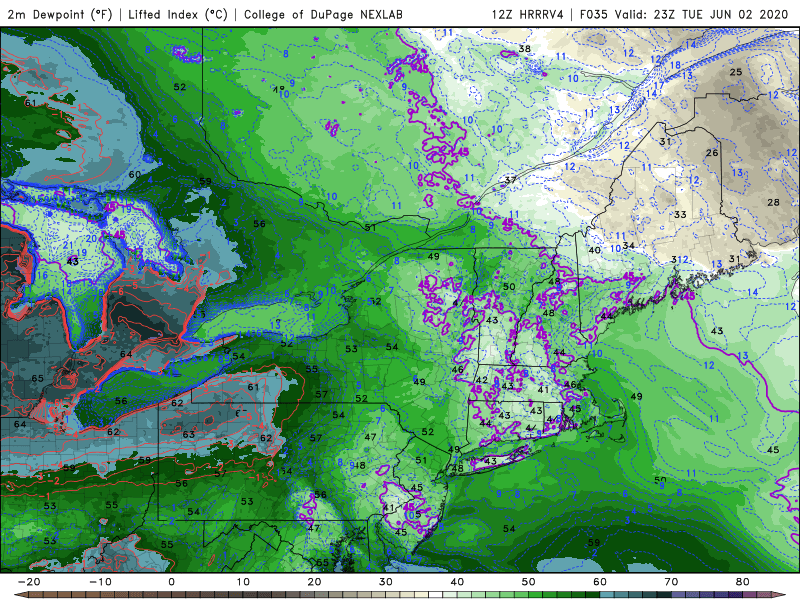Click the -20 label on the color scale

click(x=29, y=582)
